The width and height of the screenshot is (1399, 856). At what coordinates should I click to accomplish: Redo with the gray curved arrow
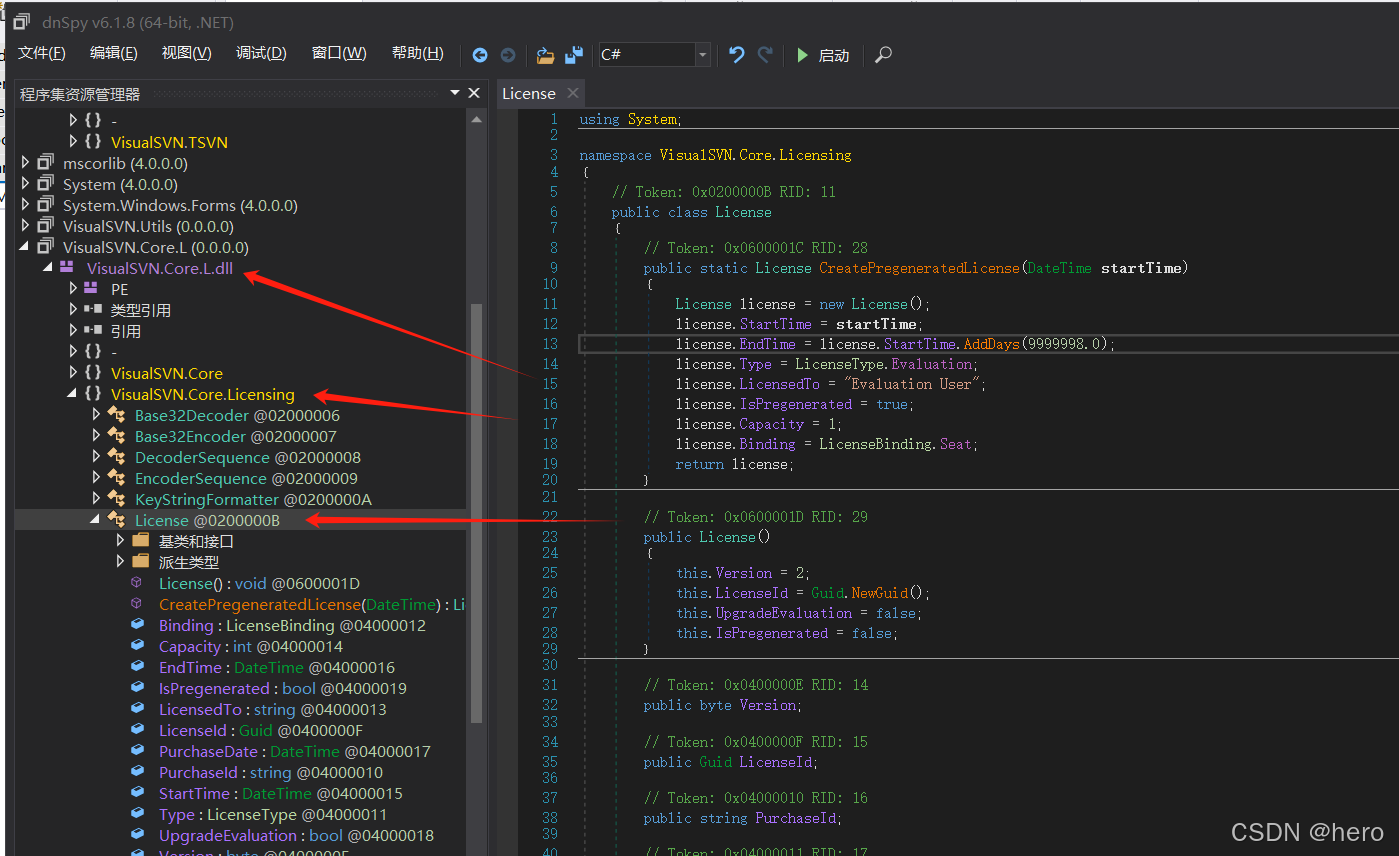click(765, 55)
